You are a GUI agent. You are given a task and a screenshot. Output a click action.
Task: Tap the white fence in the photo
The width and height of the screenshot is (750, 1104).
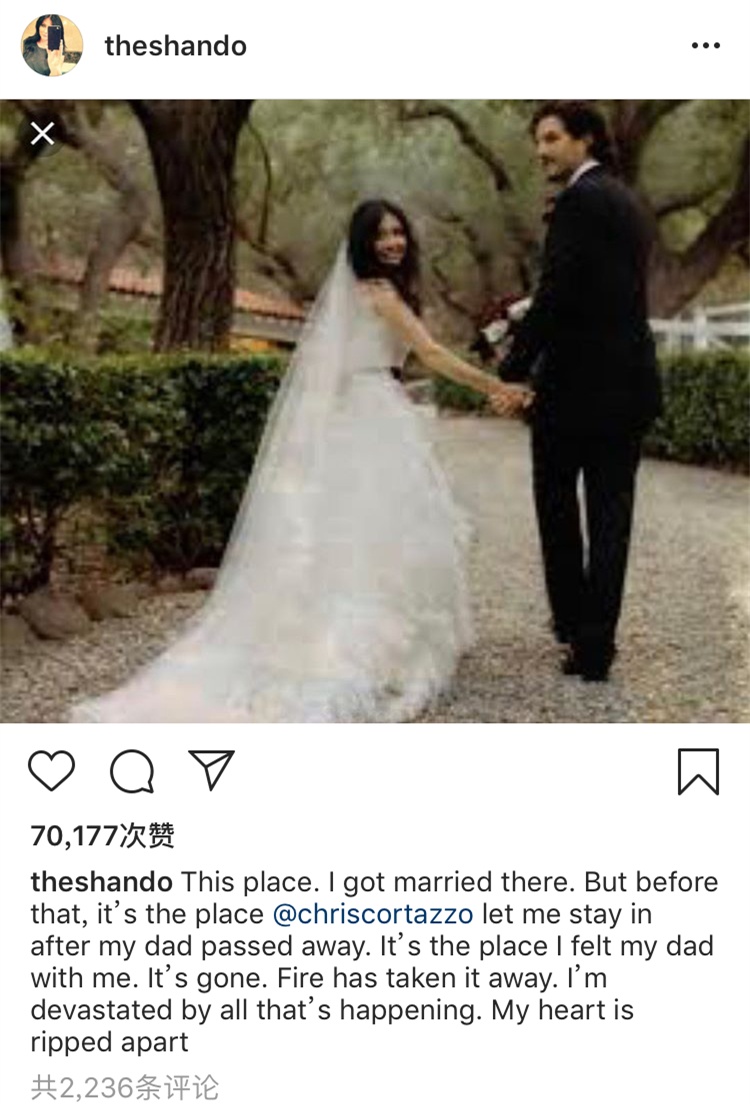click(699, 327)
